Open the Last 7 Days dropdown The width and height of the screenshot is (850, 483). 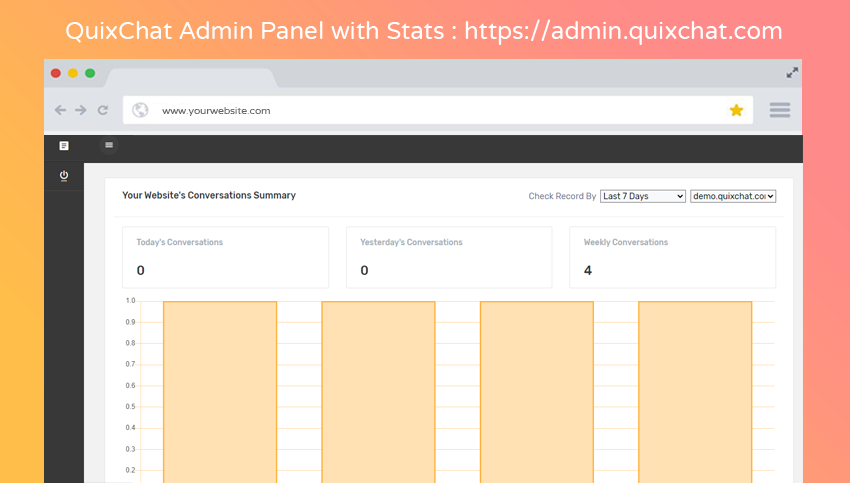click(642, 196)
